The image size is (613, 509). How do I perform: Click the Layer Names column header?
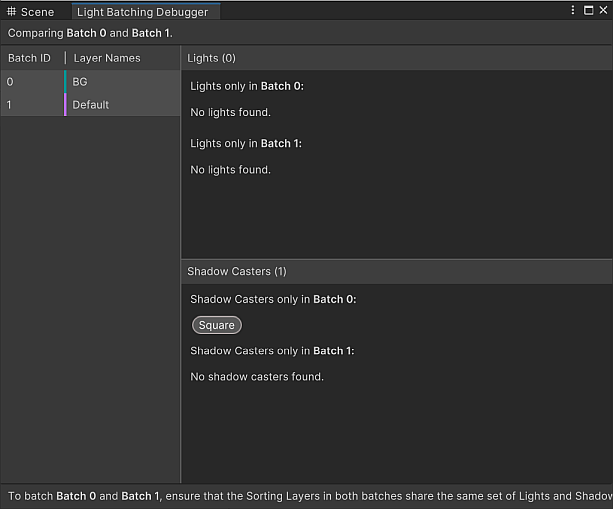point(107,58)
